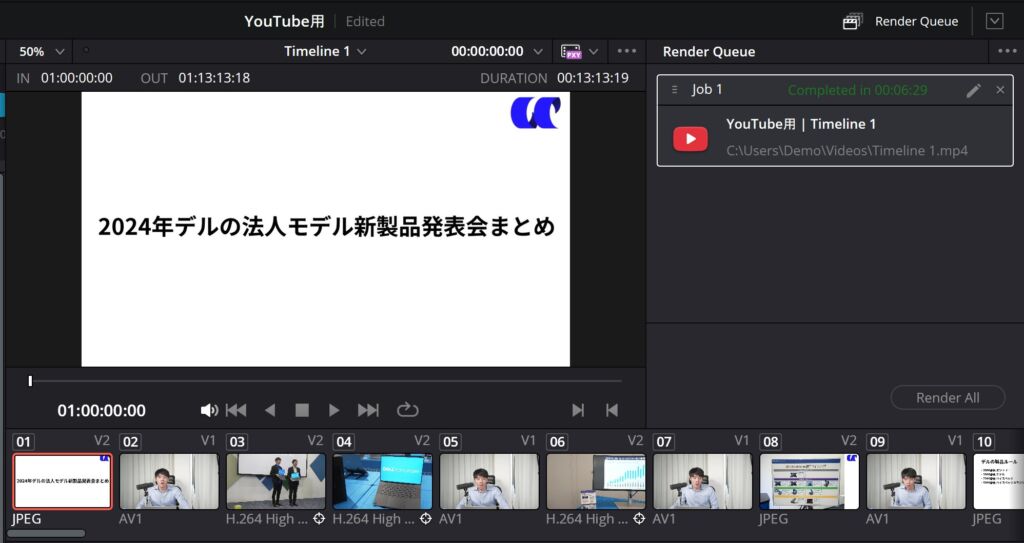Select the YouTube用 | Timeline 1 job title
The width and height of the screenshot is (1024, 543).
click(801, 124)
